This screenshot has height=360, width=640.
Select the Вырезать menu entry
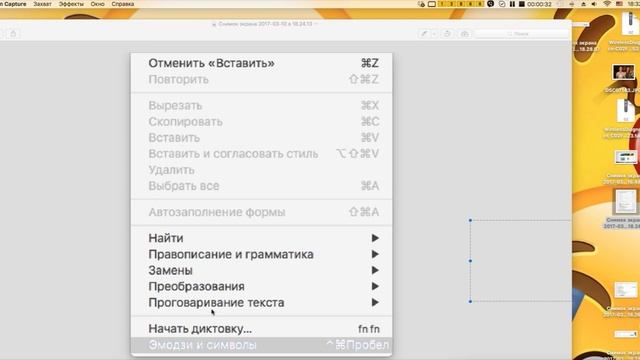261,105
